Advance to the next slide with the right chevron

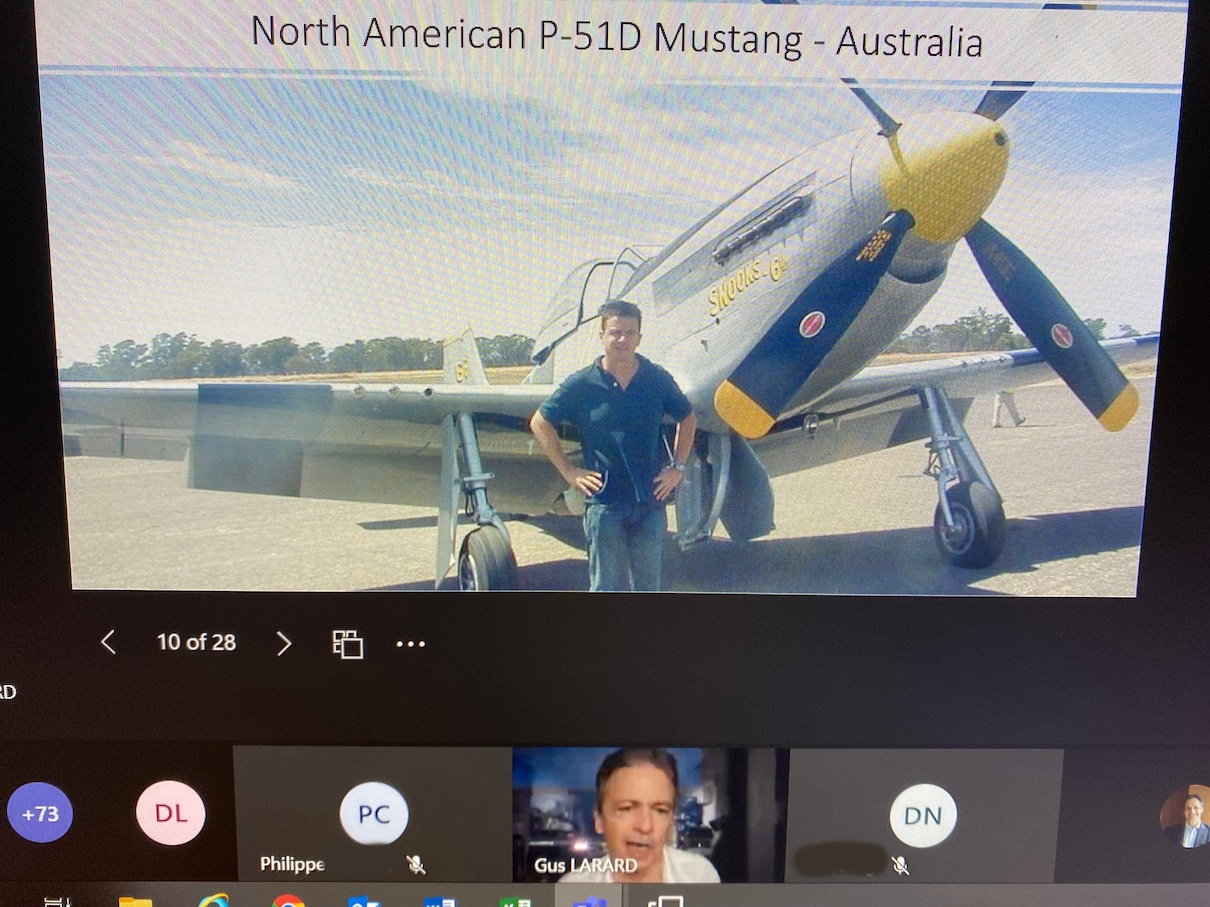click(285, 644)
